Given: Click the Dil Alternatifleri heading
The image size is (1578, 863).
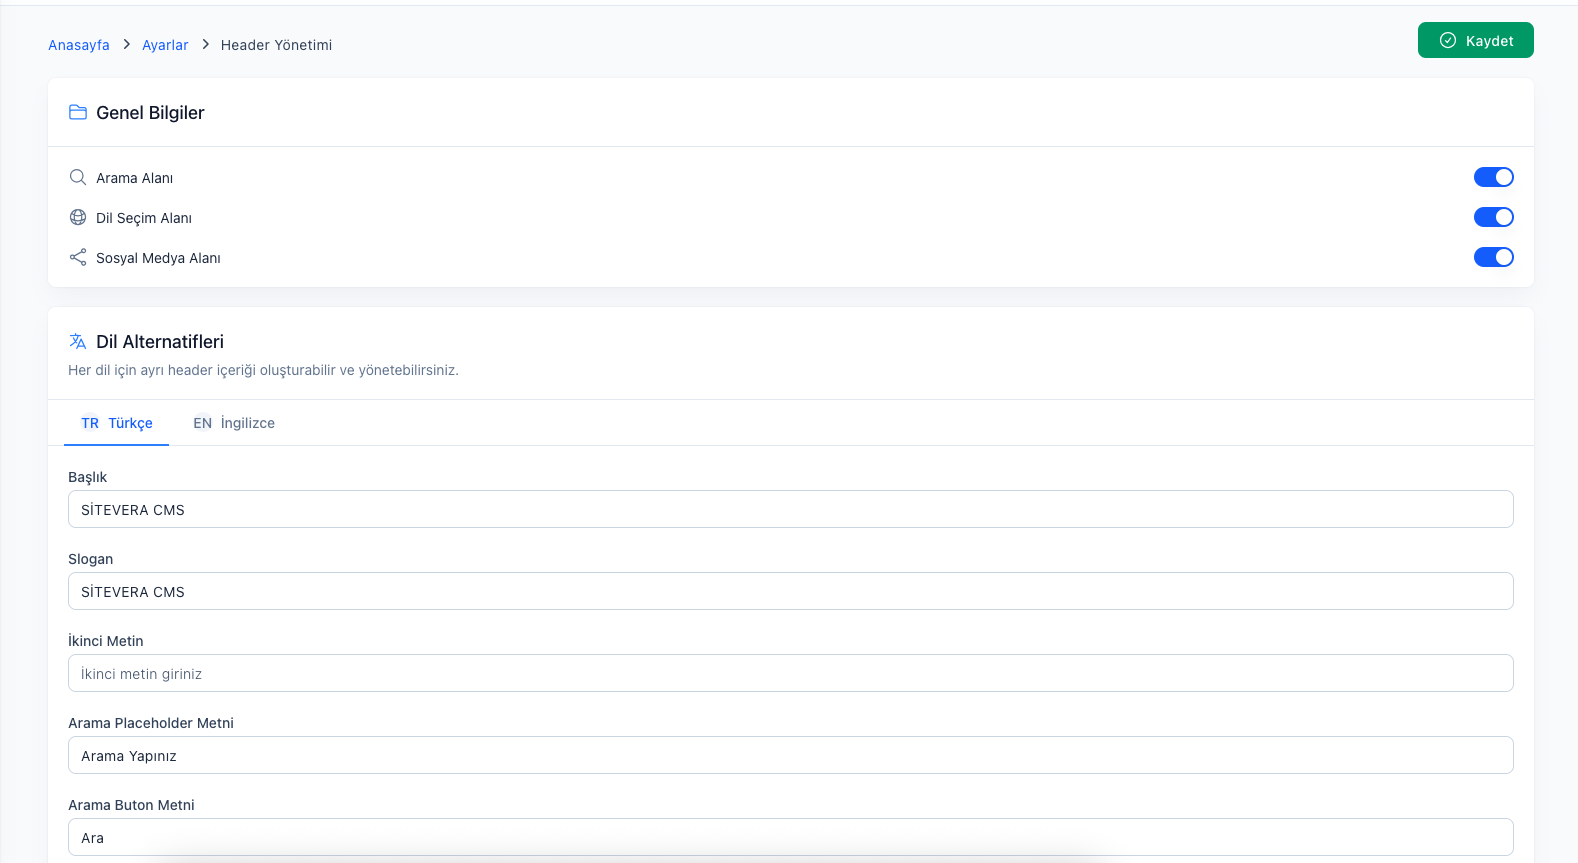Looking at the screenshot, I should click(x=160, y=342).
